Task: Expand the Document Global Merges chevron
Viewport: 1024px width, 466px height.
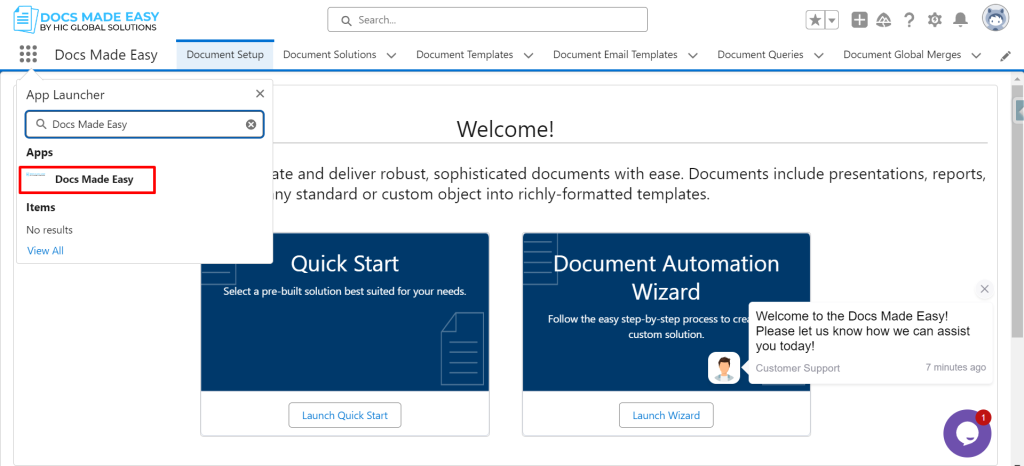Action: pyautogui.click(x=976, y=55)
